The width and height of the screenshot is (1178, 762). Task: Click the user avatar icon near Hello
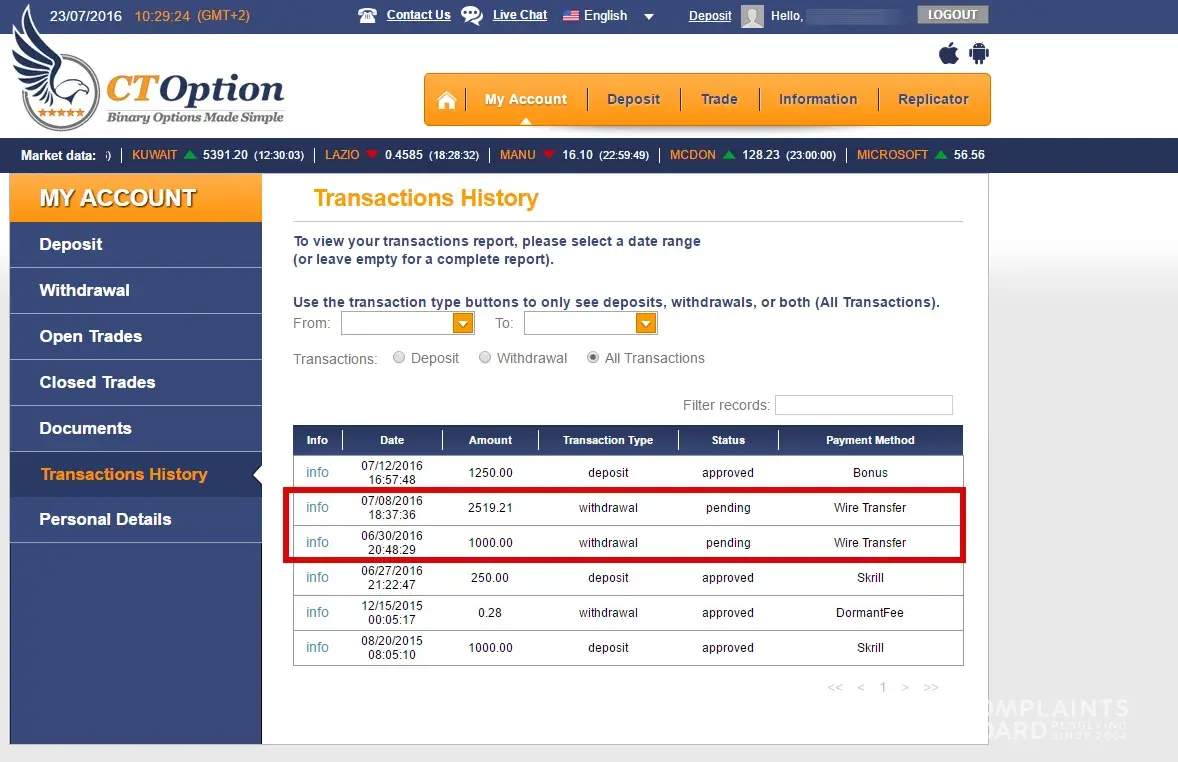coord(752,16)
